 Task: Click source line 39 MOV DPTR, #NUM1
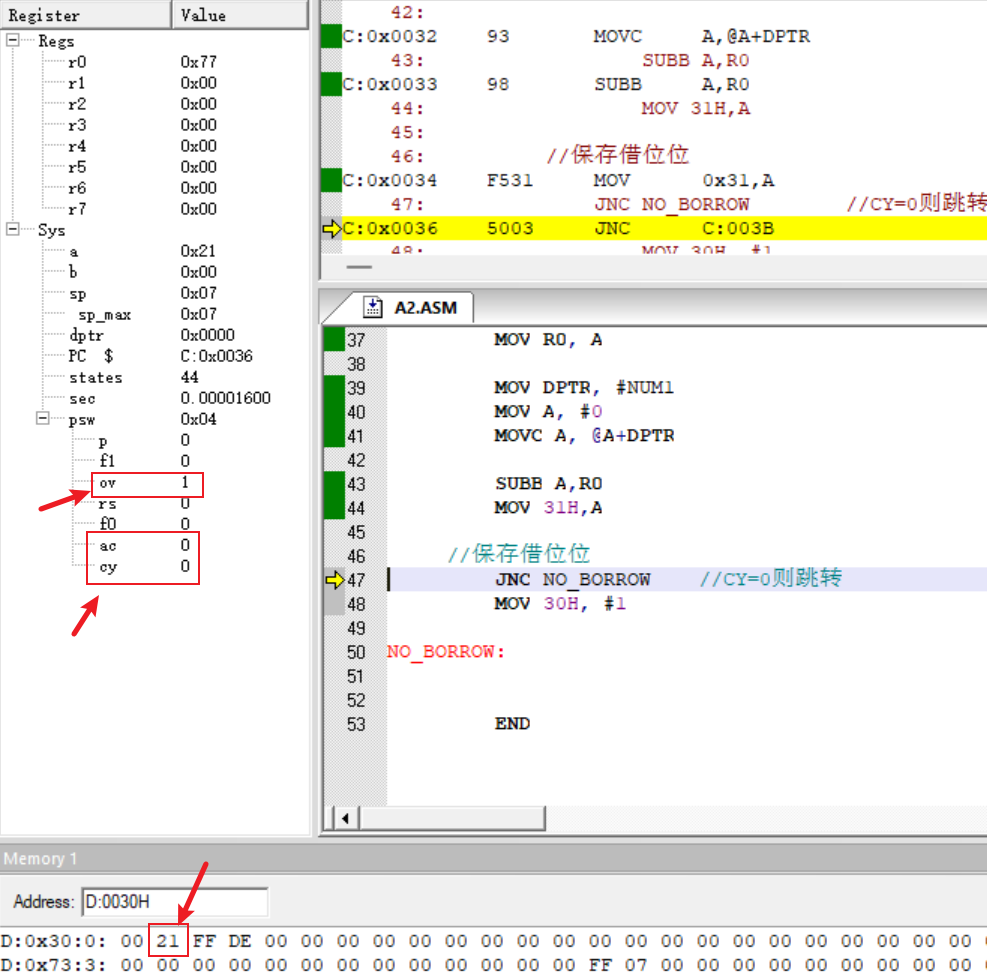tap(584, 388)
